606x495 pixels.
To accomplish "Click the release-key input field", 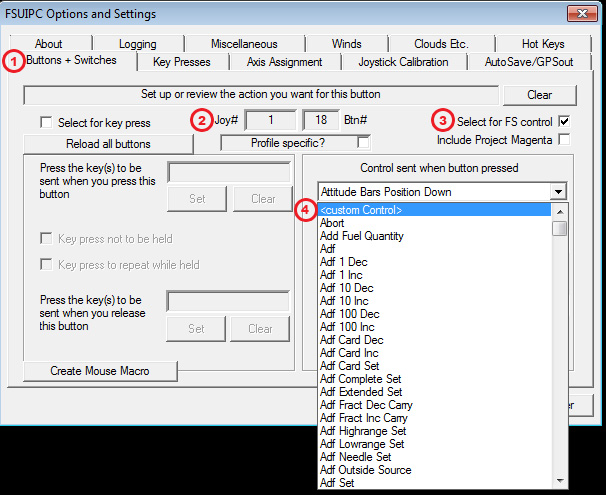I will tap(228, 301).
